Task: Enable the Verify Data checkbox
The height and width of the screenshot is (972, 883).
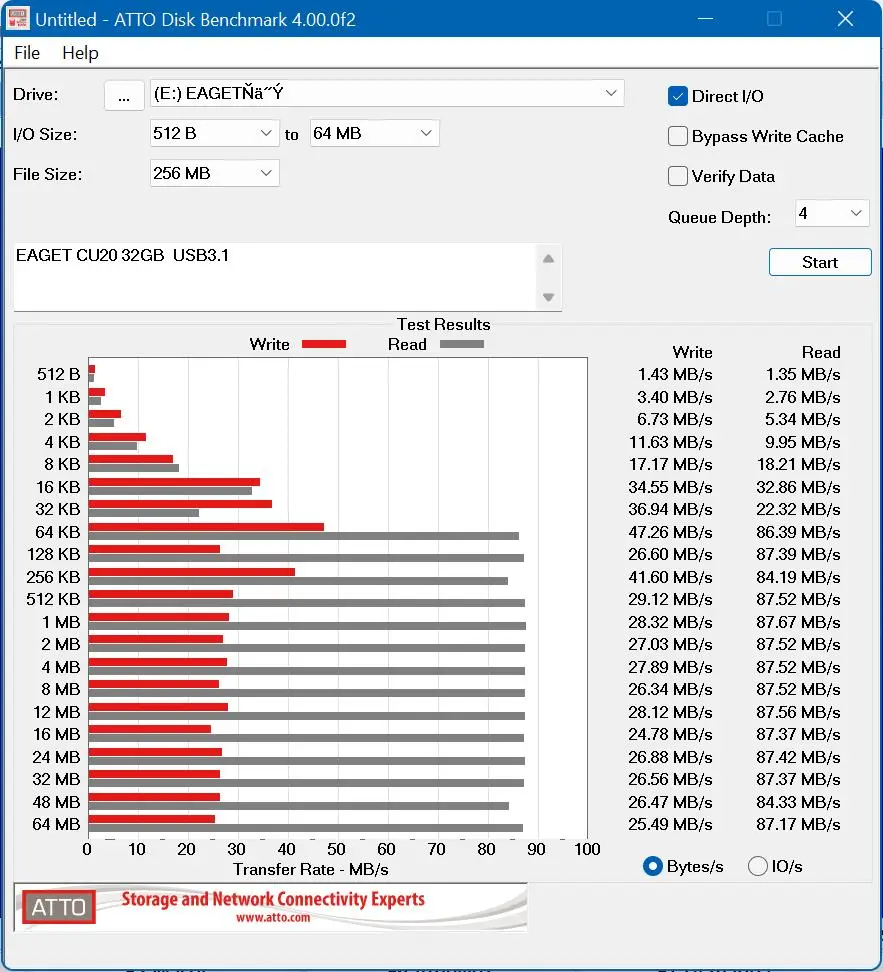Action: point(677,176)
